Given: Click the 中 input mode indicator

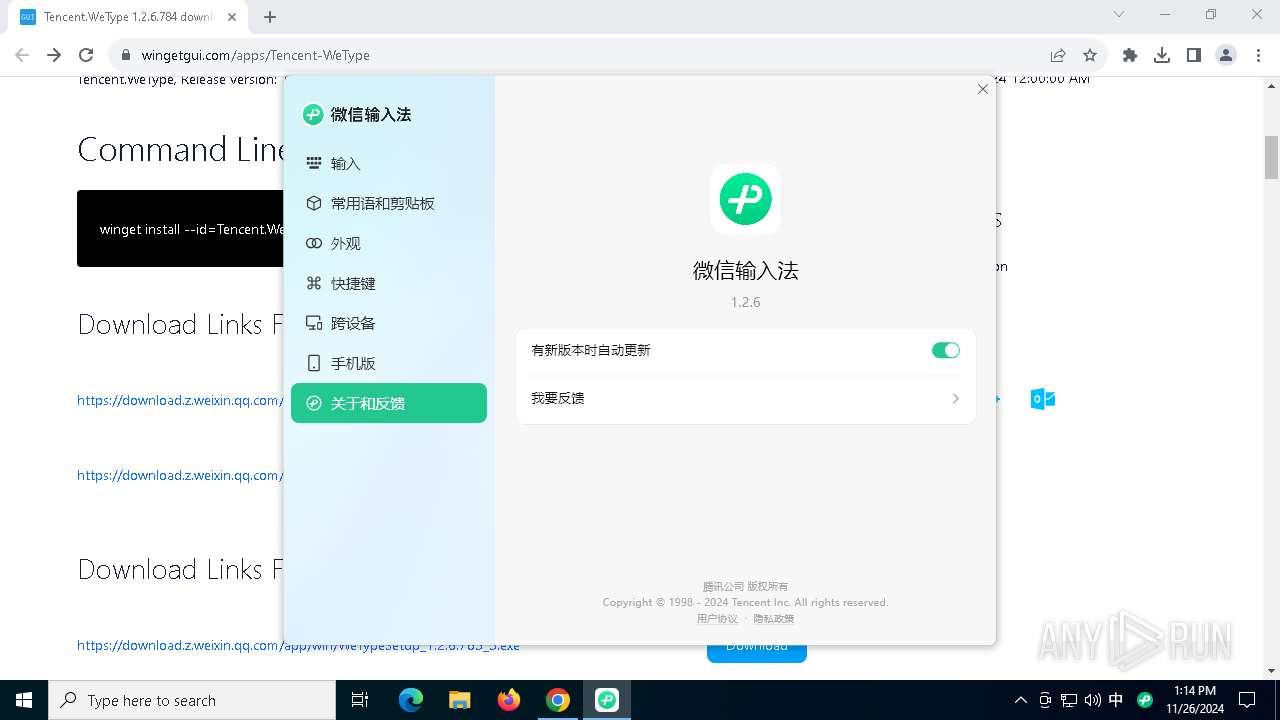Looking at the screenshot, I should click(x=1116, y=700).
